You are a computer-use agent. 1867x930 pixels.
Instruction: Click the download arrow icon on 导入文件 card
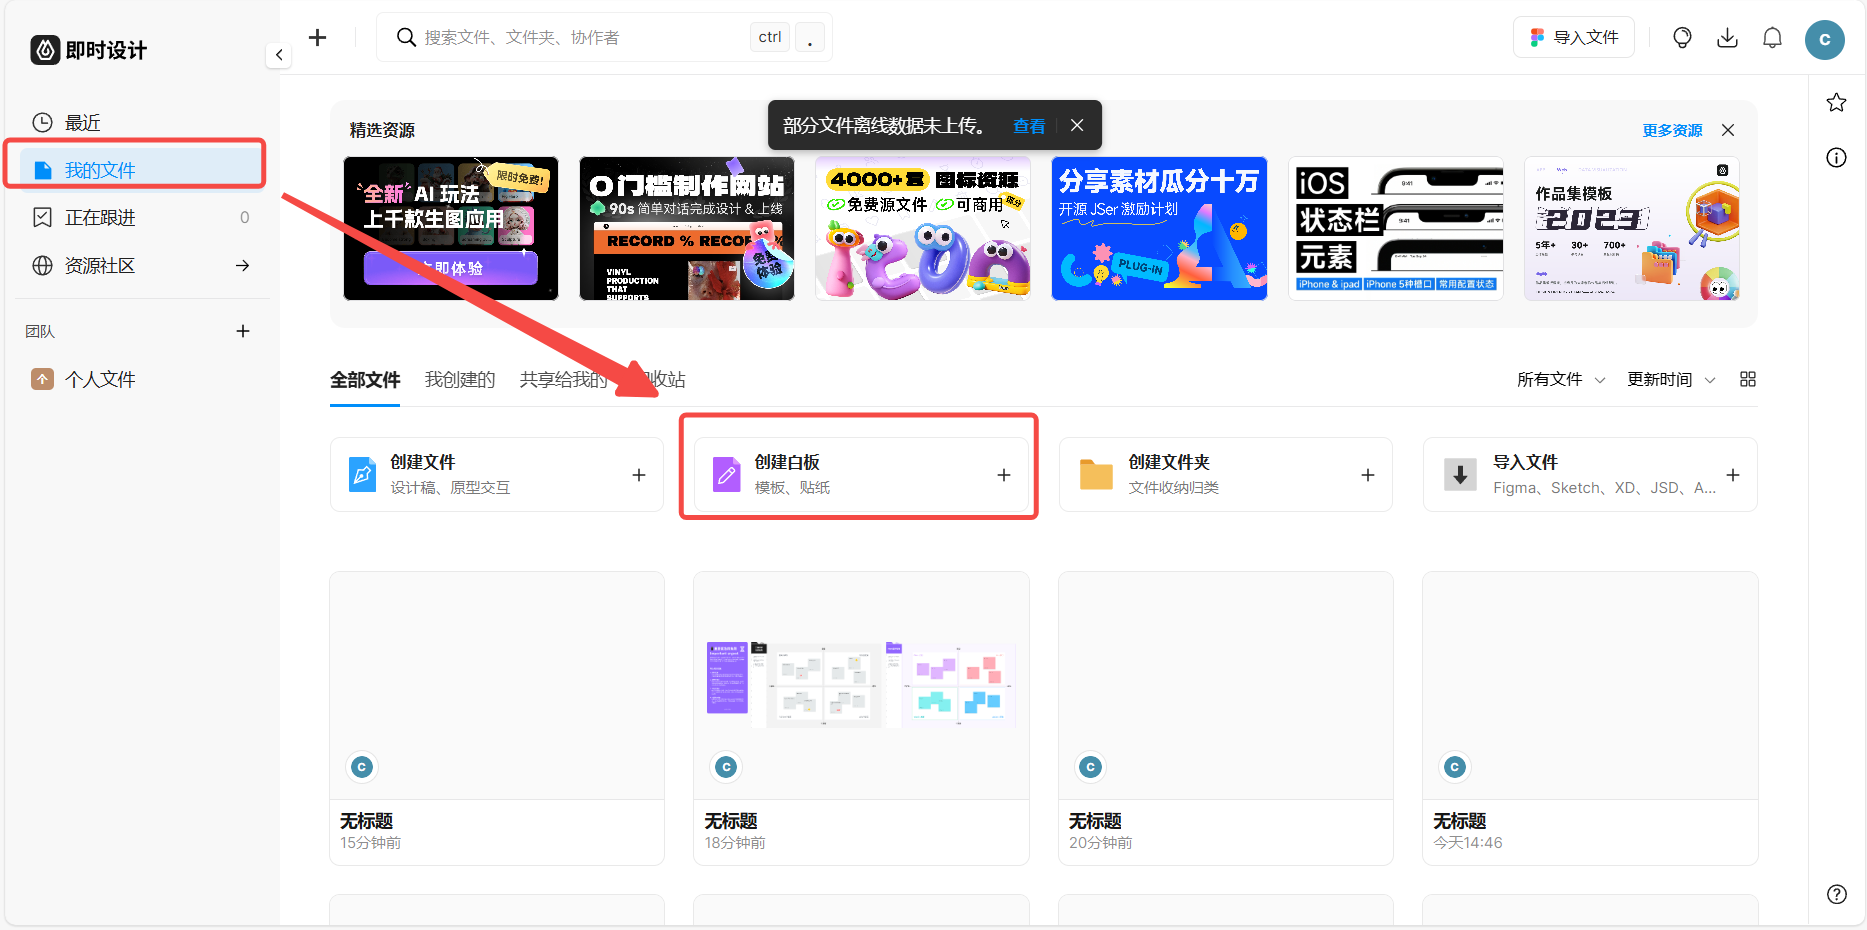[1460, 474]
